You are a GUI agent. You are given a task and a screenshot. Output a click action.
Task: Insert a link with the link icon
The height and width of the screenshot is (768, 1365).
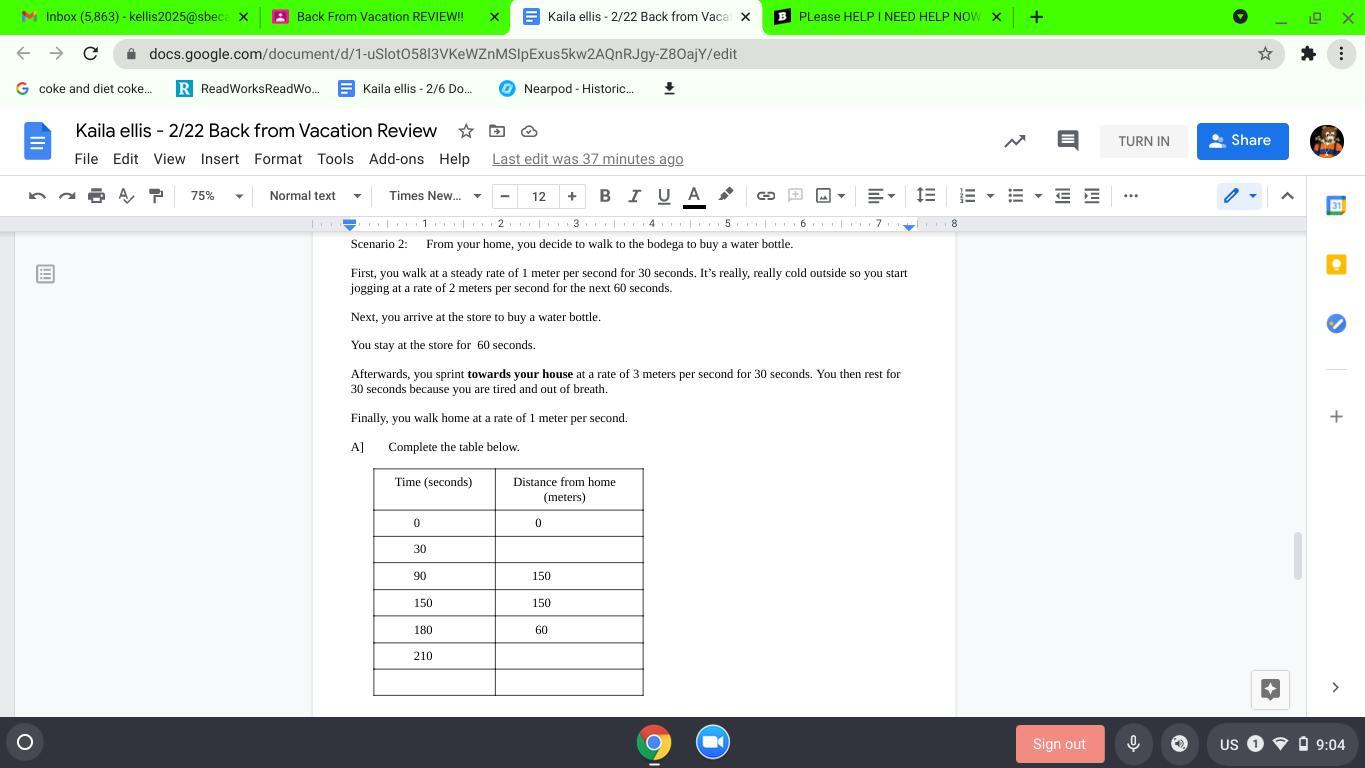766,196
